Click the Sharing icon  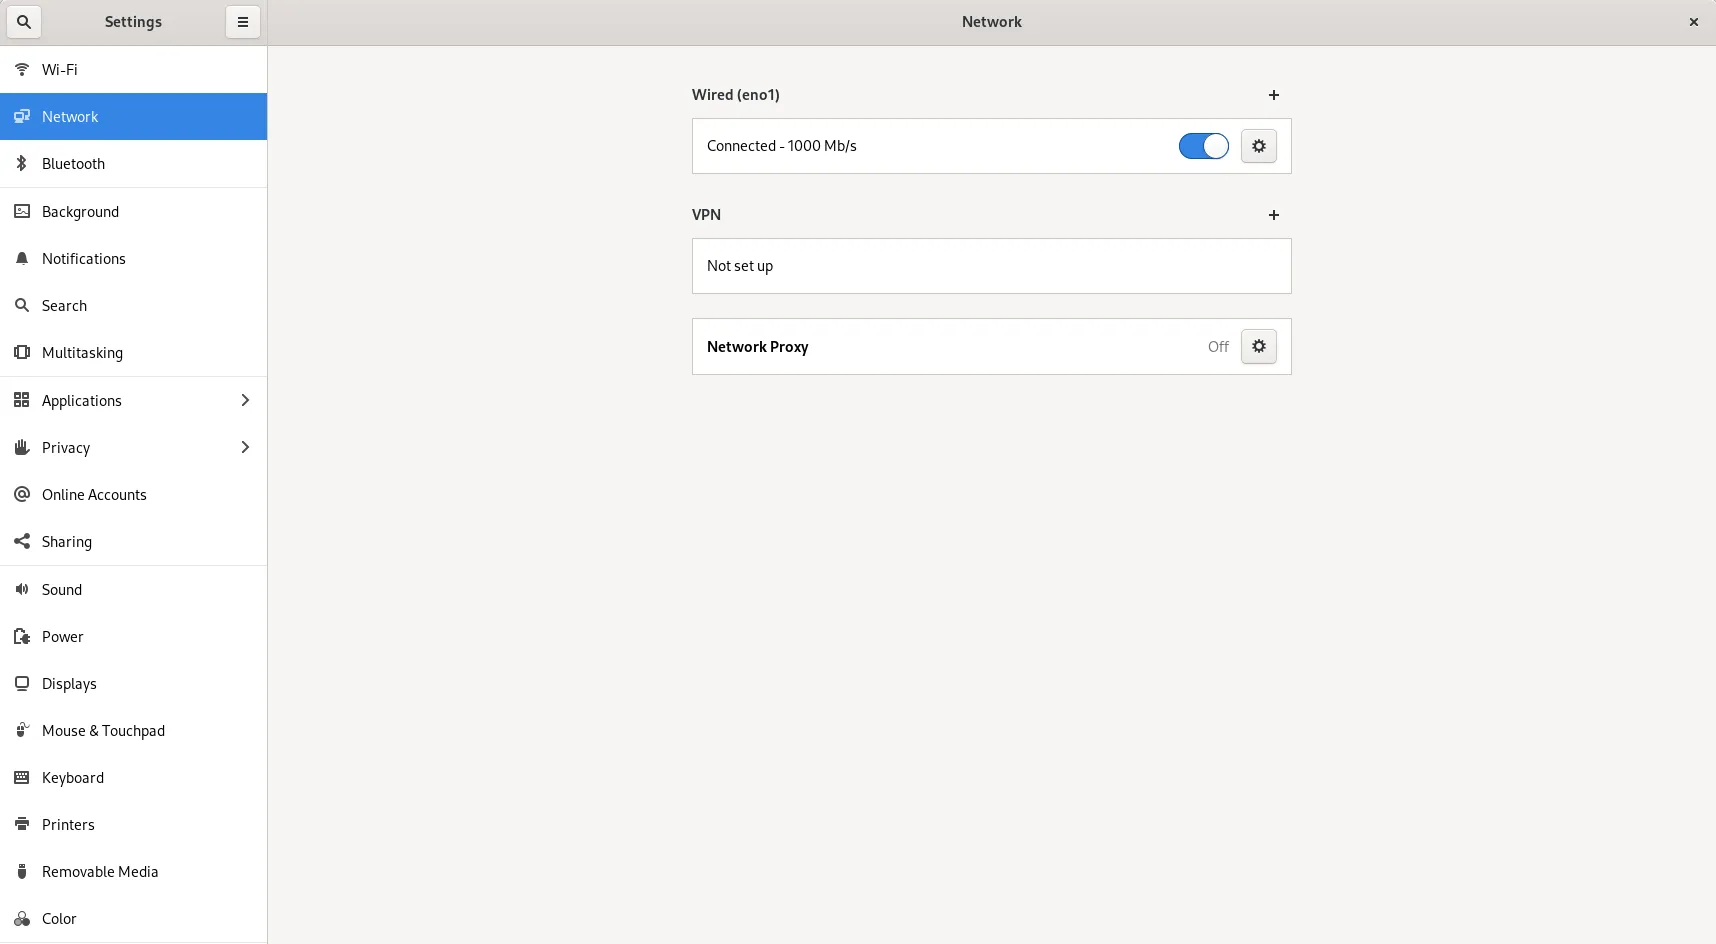tap(22, 542)
